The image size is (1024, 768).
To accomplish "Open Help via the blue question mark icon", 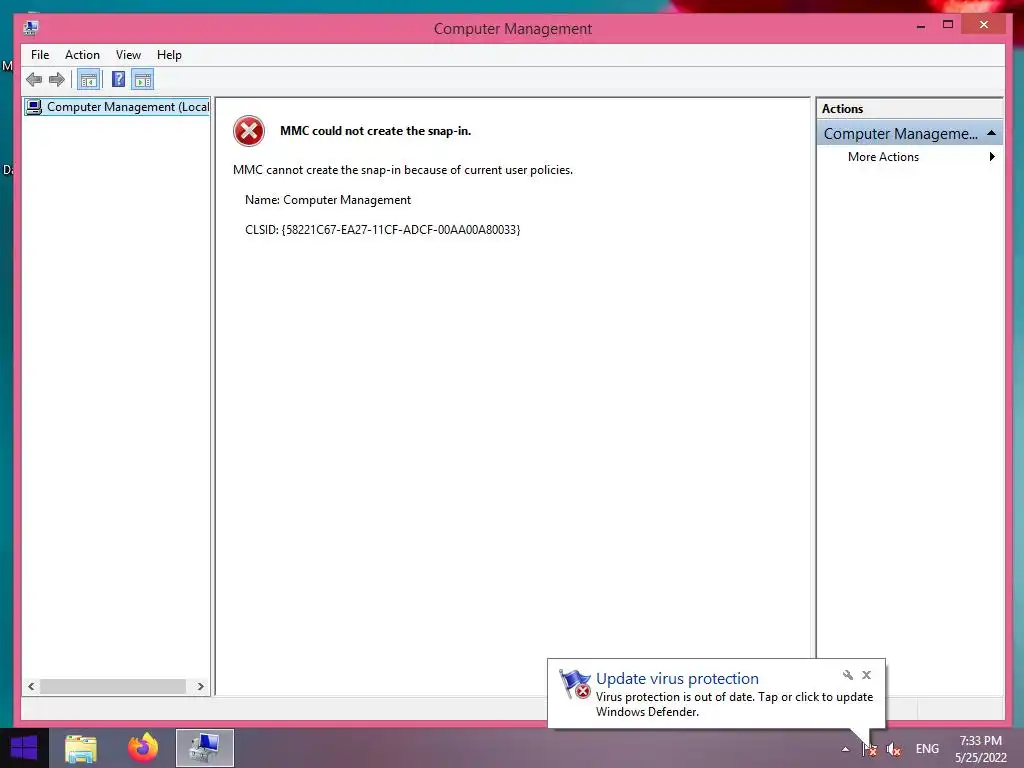I will tap(118, 80).
